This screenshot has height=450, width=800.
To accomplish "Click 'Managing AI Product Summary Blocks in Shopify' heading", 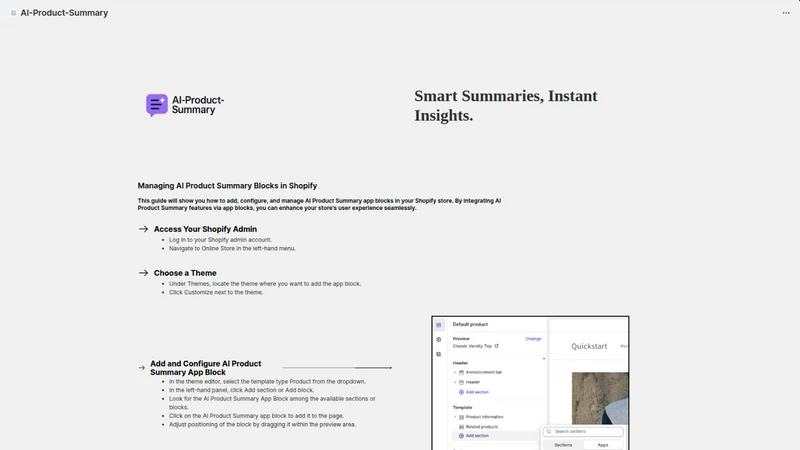I will click(227, 186).
